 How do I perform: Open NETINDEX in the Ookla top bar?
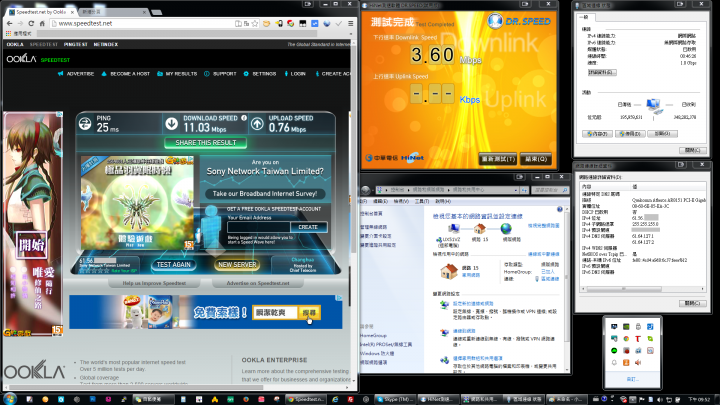pos(106,45)
